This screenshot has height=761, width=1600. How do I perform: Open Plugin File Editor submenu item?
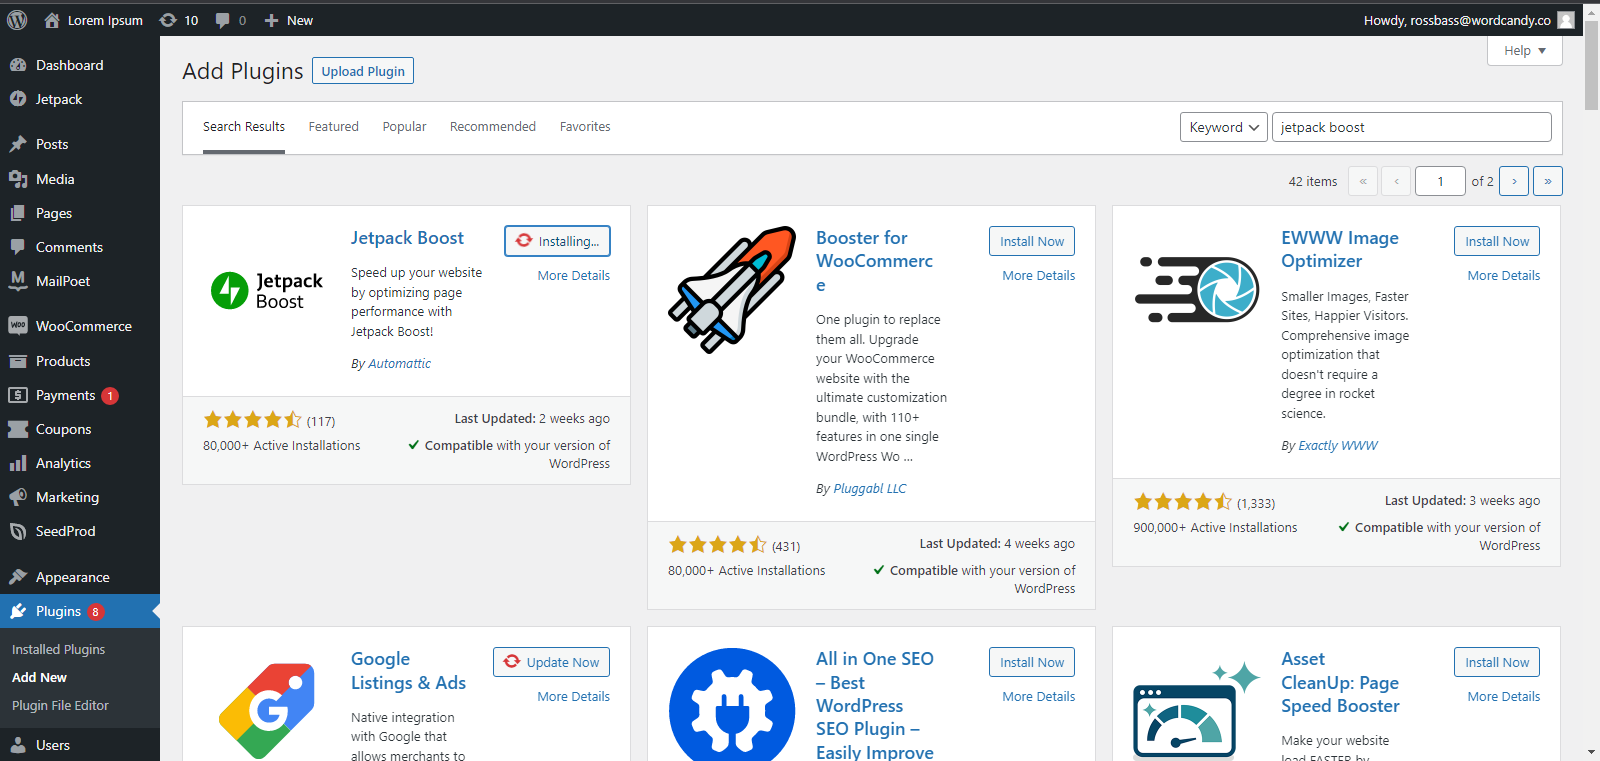pos(60,705)
